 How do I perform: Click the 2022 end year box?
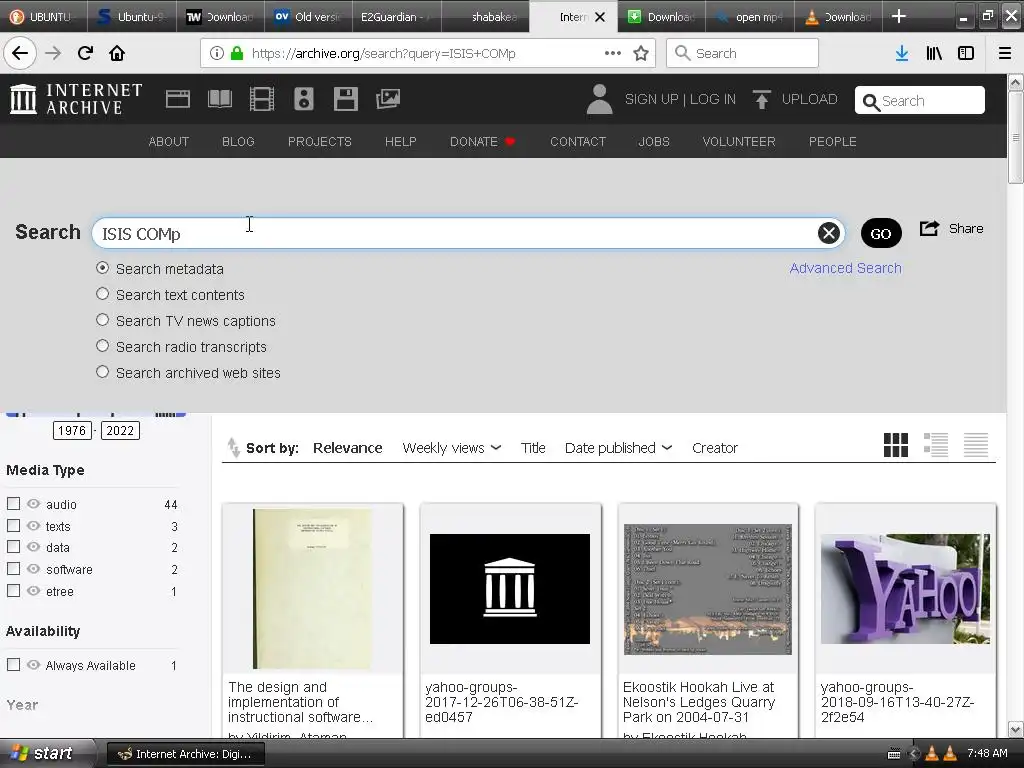tap(120, 430)
